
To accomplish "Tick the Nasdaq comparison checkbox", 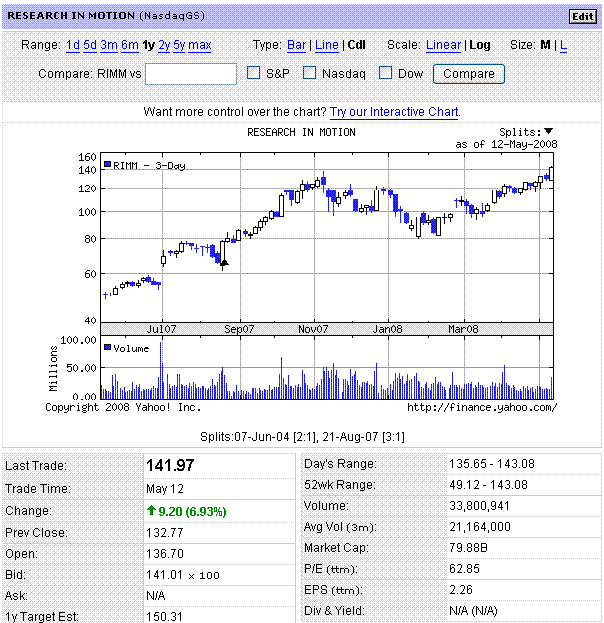I will pos(310,73).
